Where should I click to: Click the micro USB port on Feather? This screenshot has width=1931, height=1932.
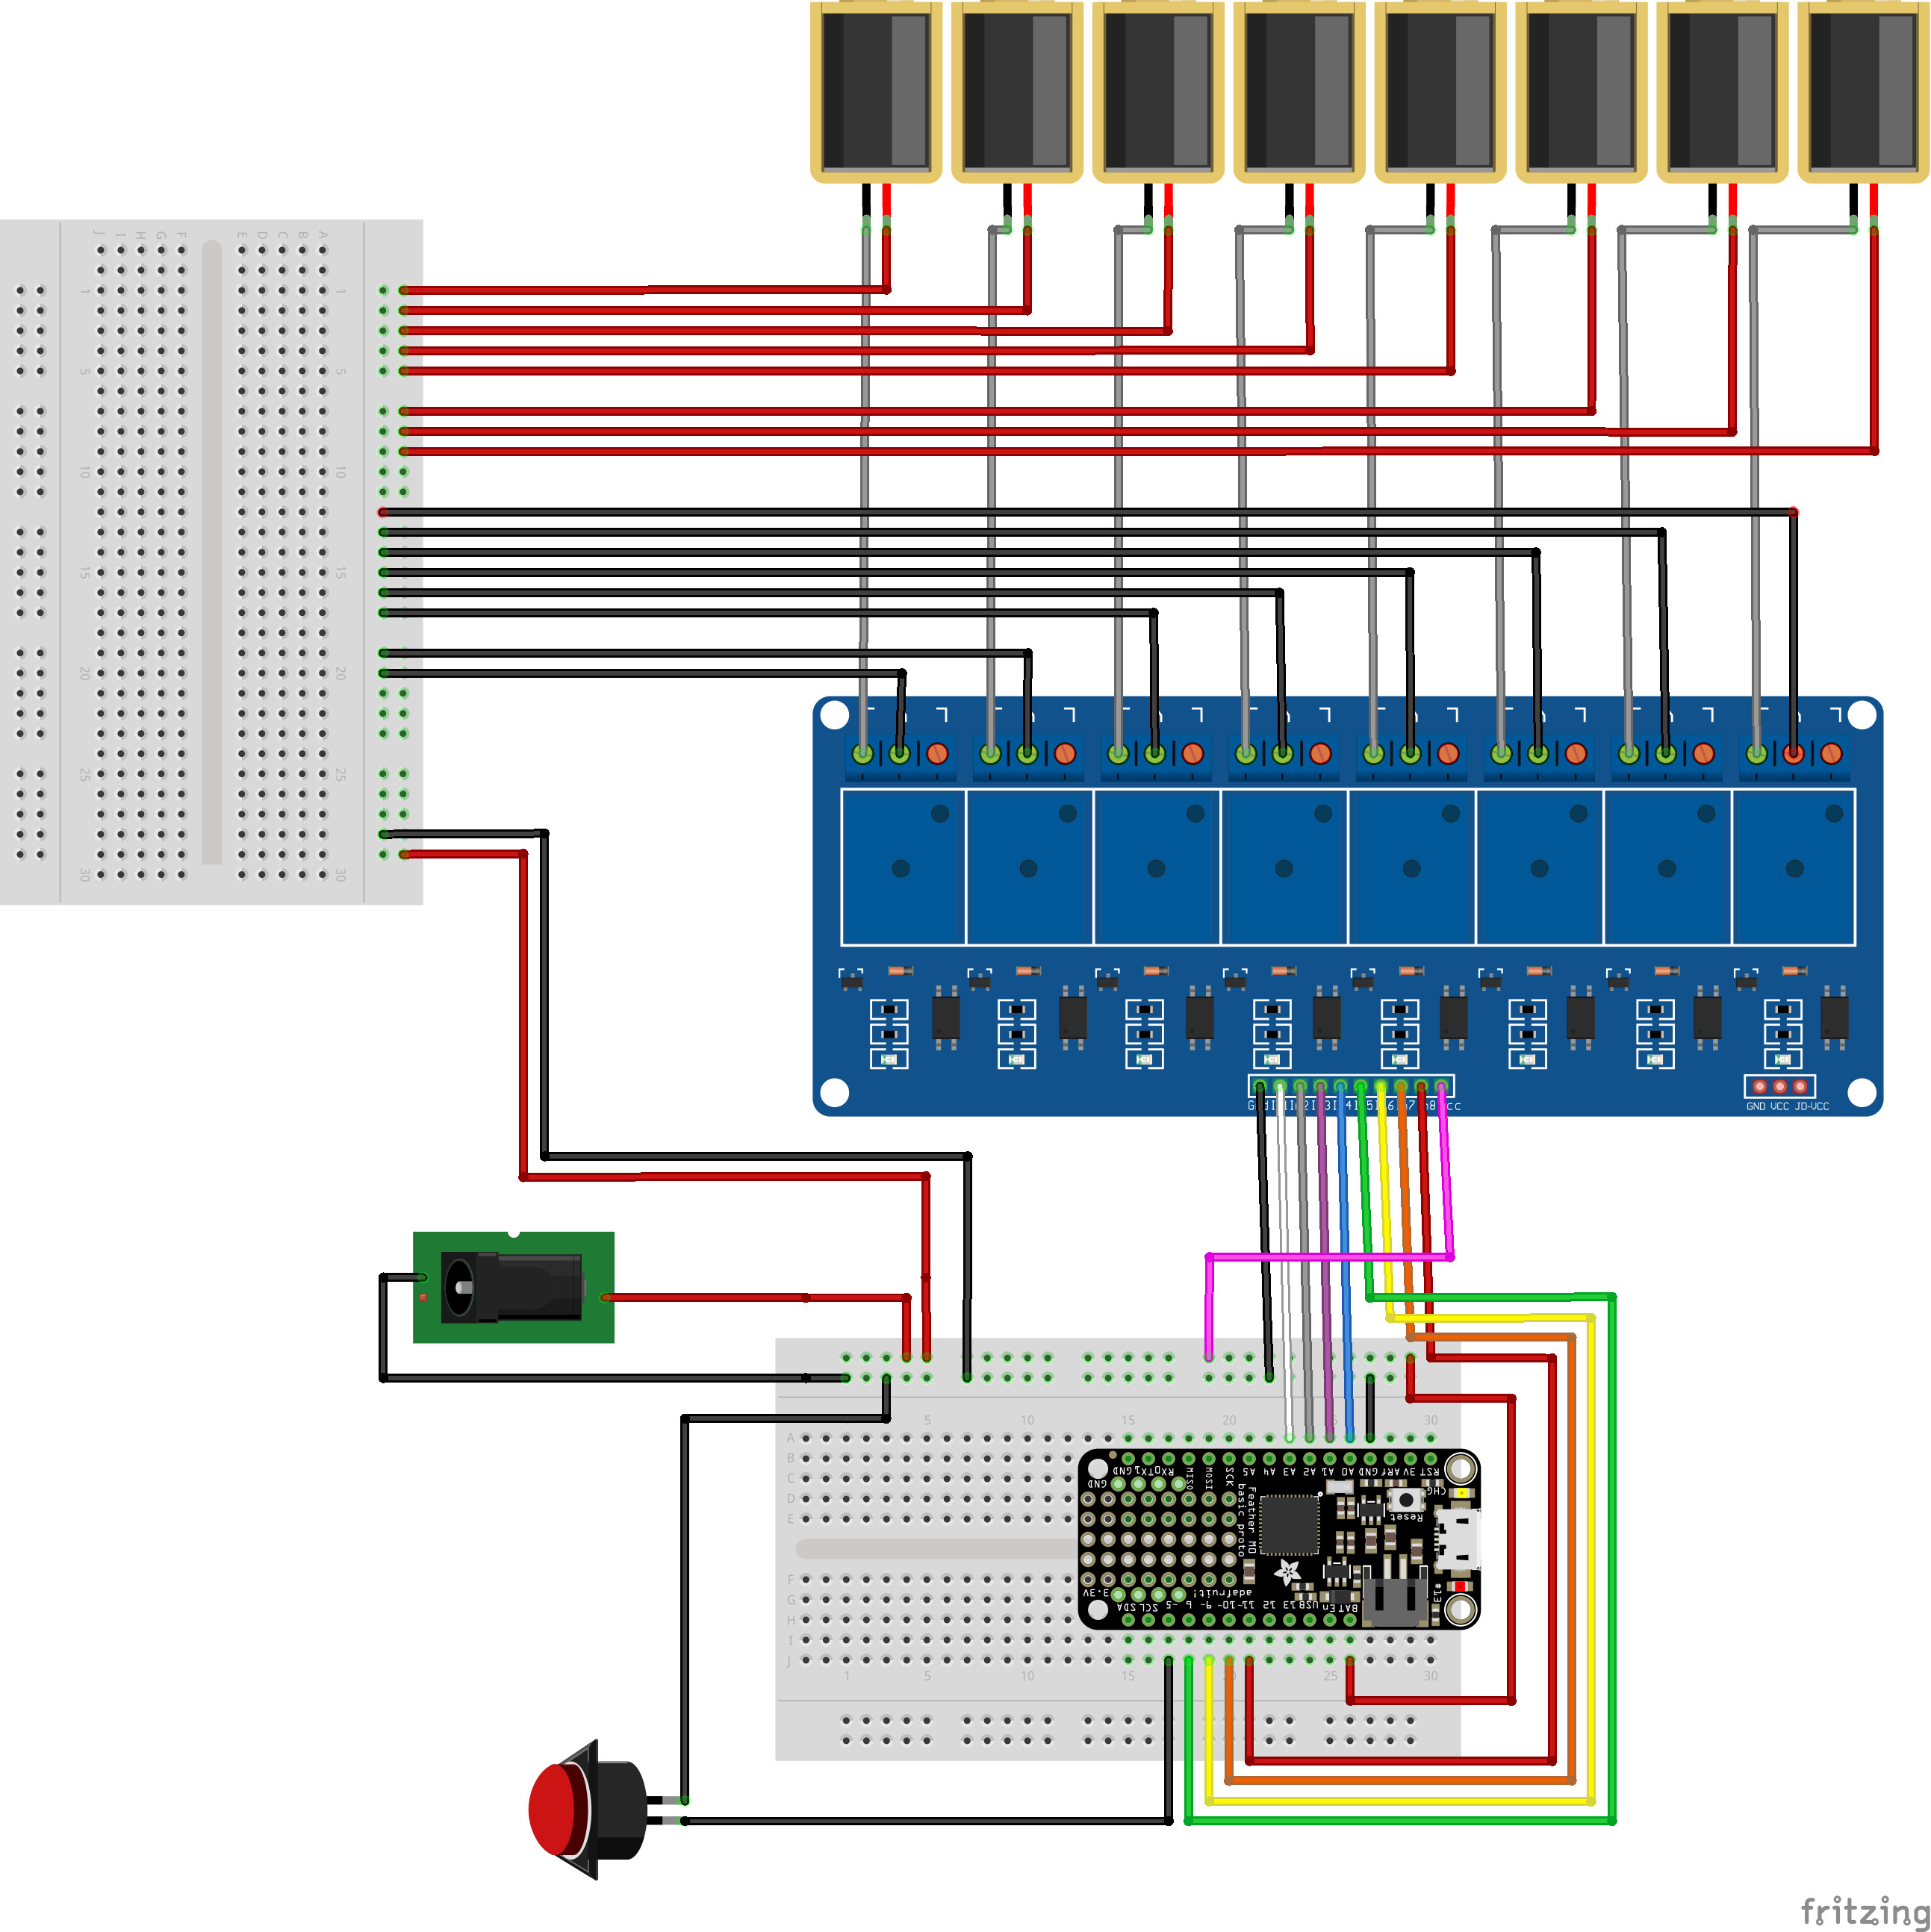(x=1460, y=1540)
